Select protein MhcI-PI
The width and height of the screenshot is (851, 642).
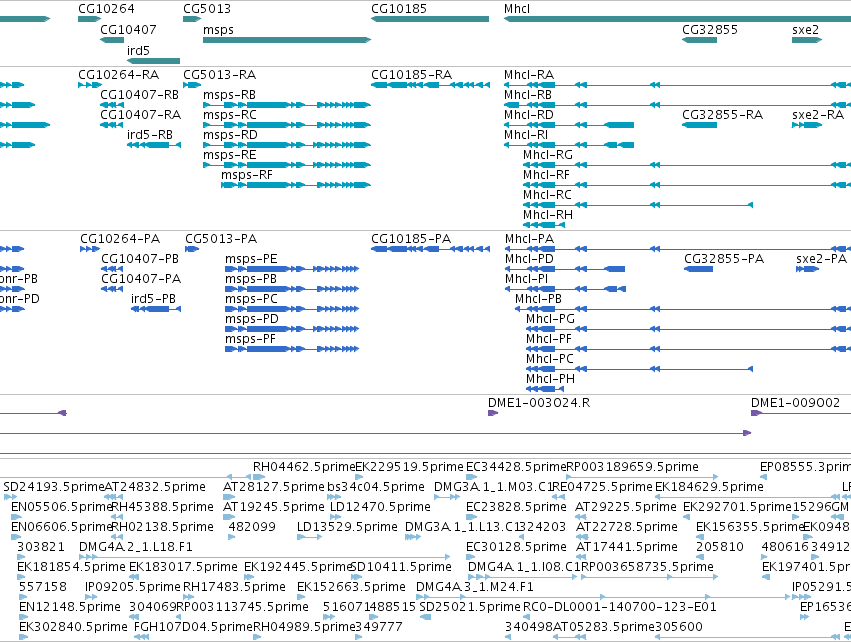coord(565,289)
